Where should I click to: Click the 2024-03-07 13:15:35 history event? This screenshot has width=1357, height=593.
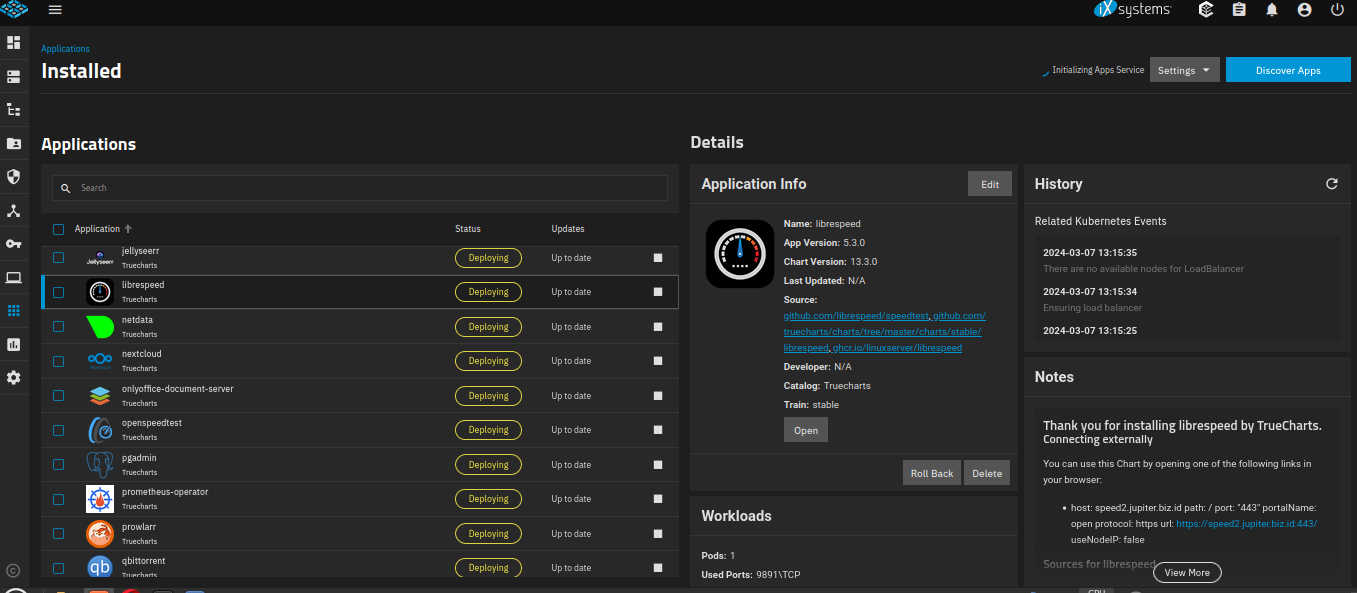point(1090,253)
